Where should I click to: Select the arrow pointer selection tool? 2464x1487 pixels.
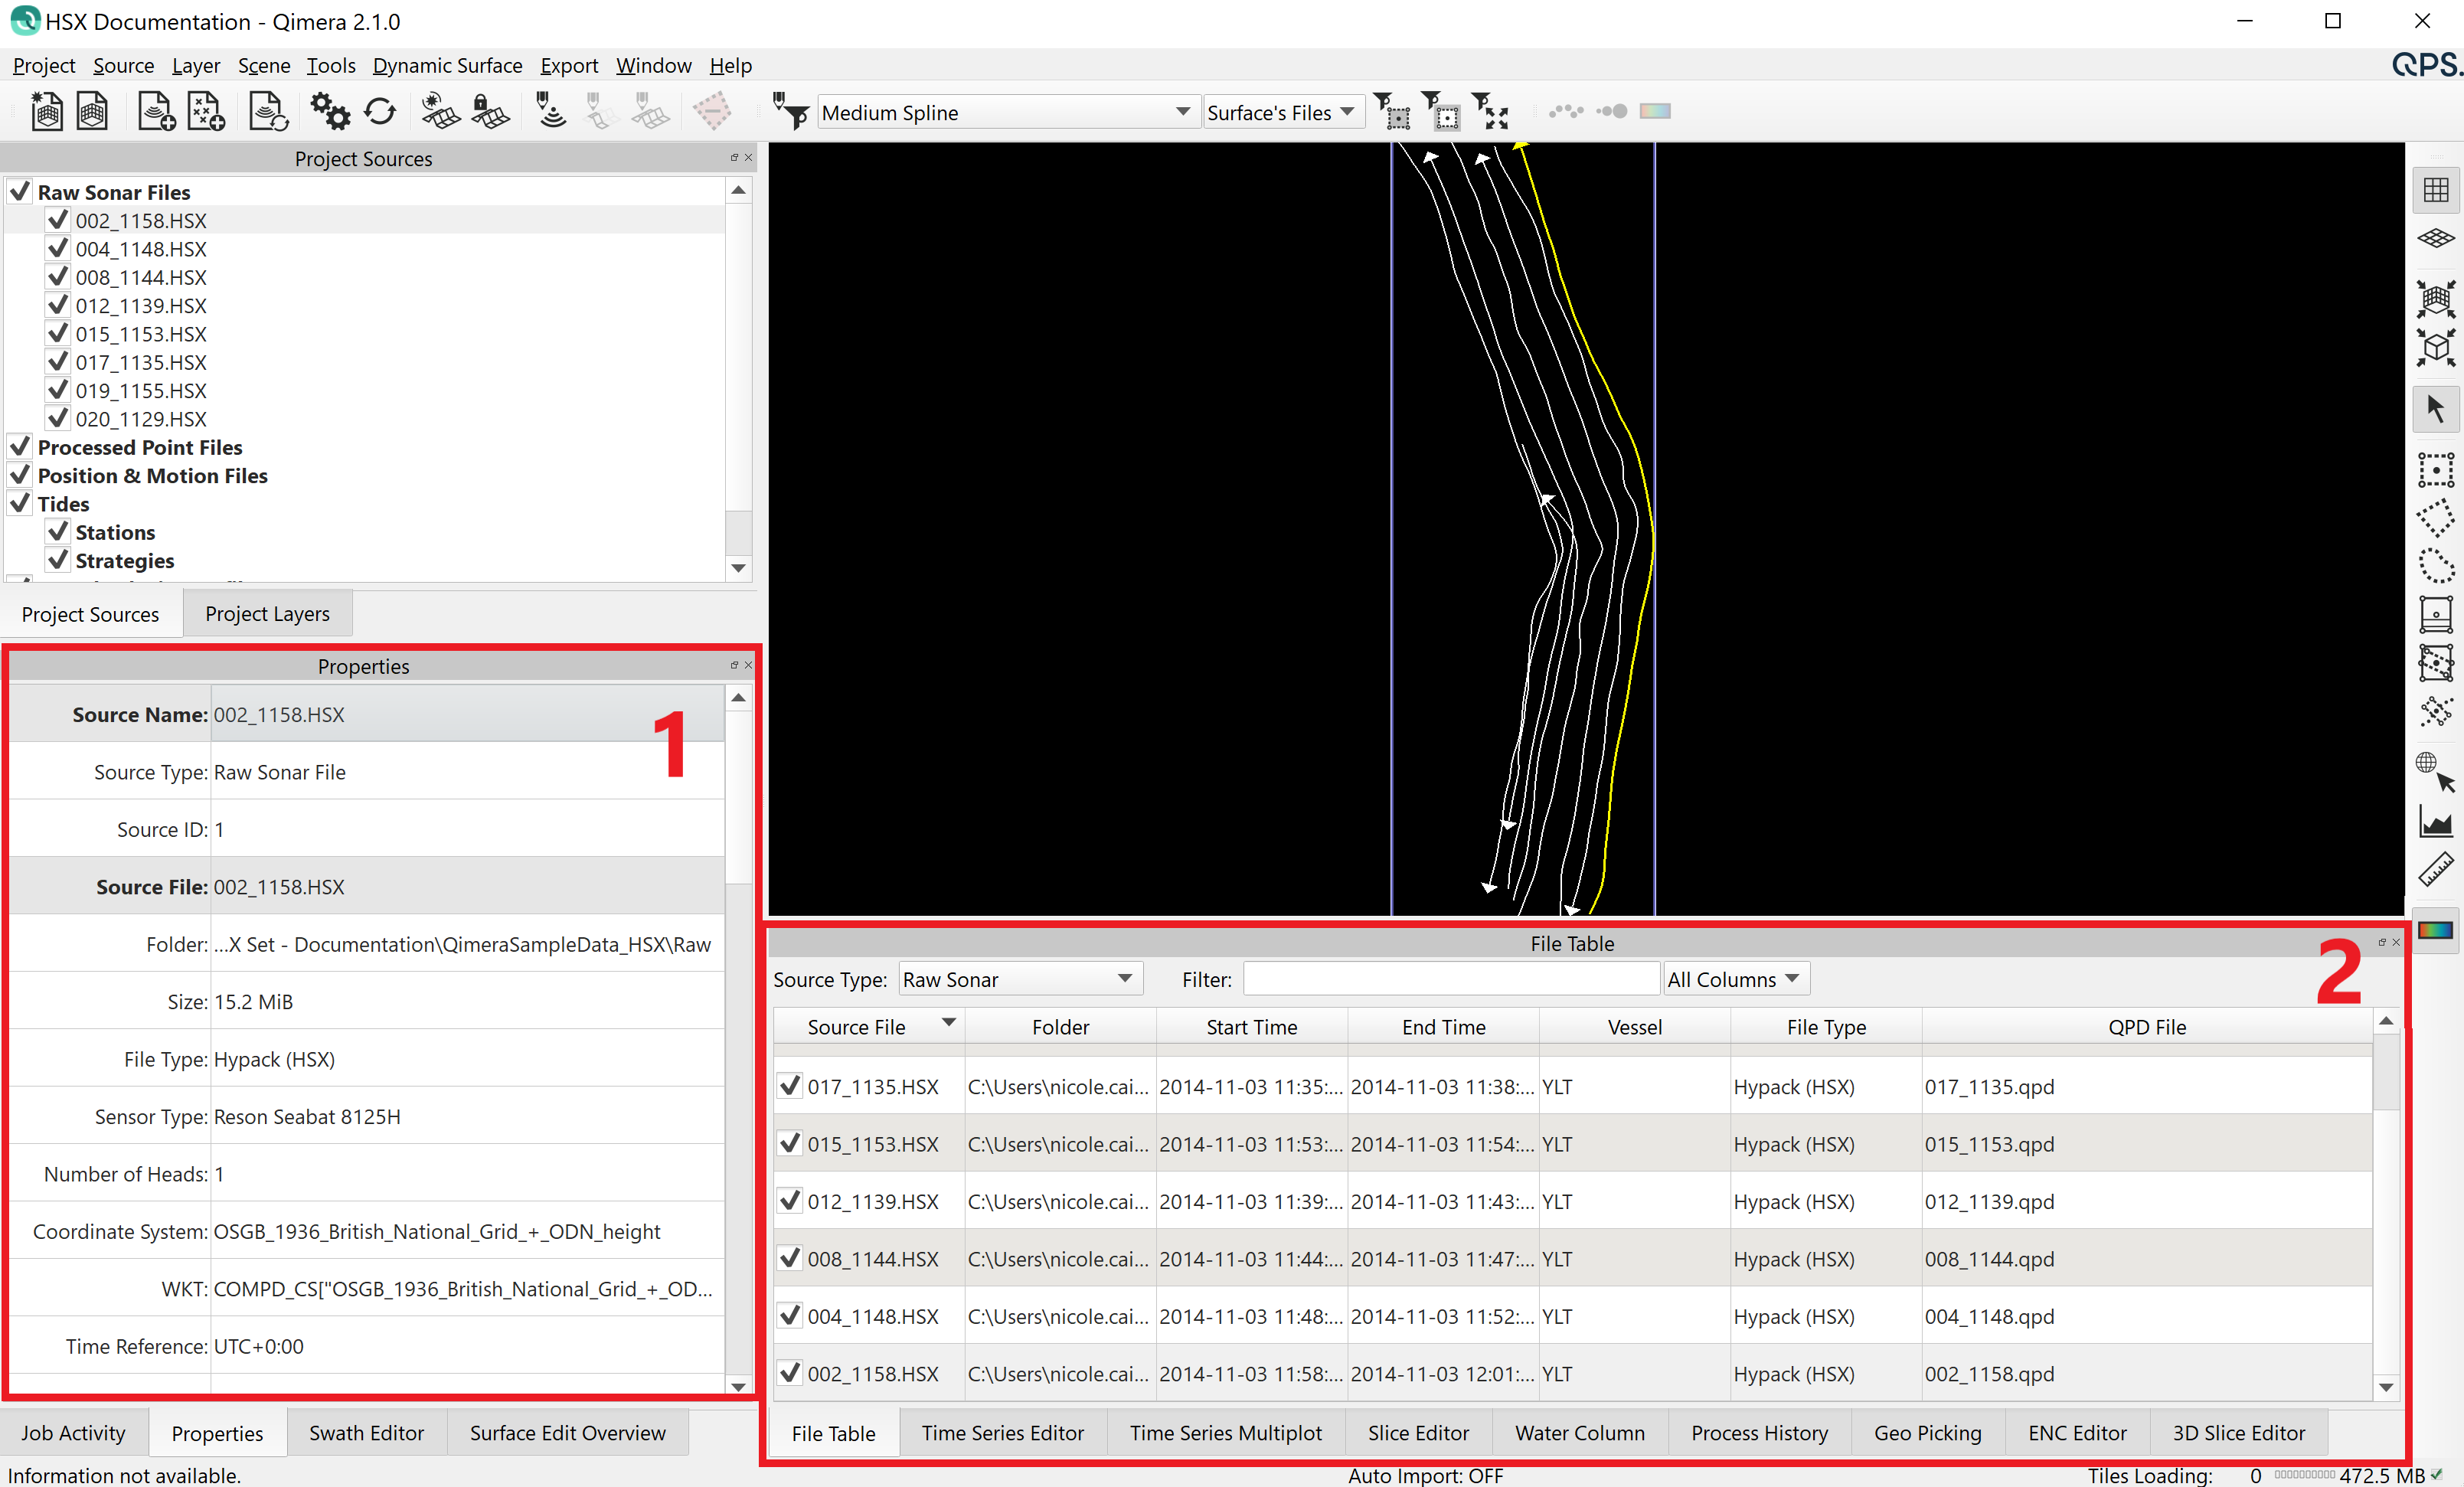point(2435,409)
